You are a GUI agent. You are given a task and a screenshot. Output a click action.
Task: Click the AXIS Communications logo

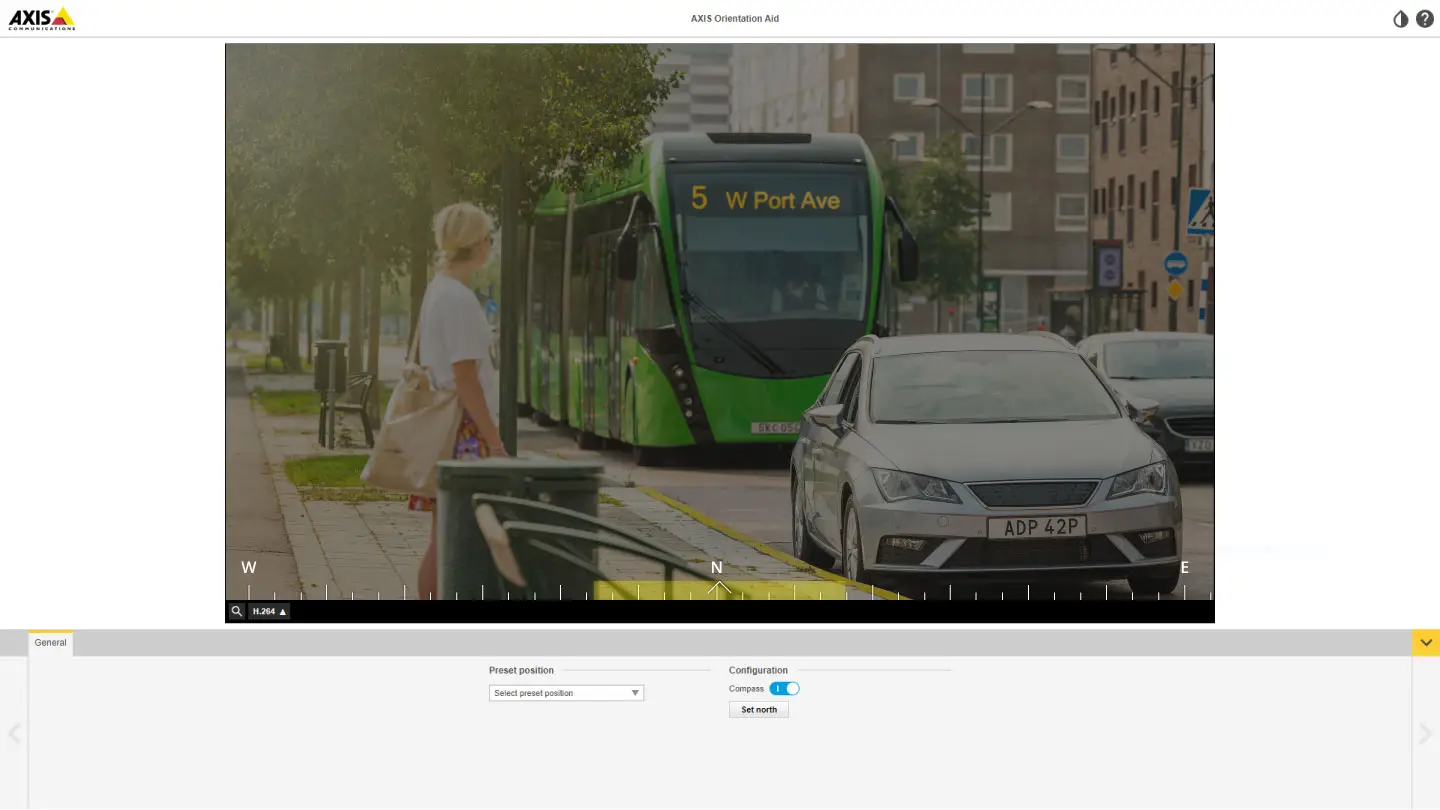click(42, 18)
